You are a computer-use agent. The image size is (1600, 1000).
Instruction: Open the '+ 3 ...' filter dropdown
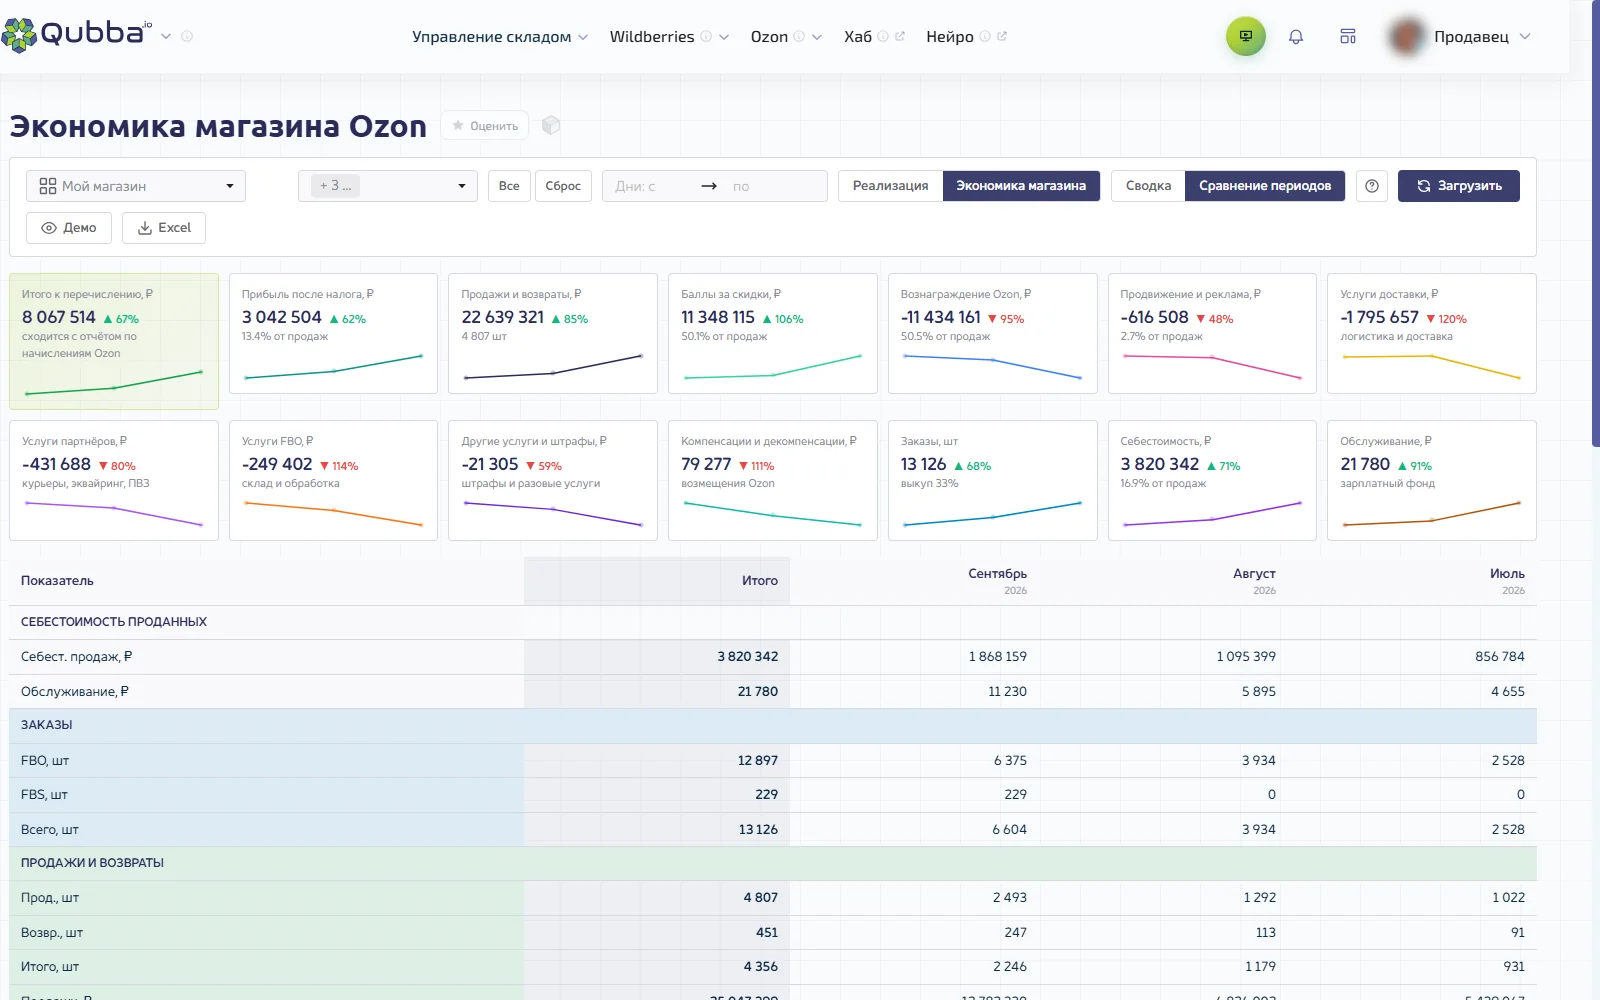[x=388, y=186]
